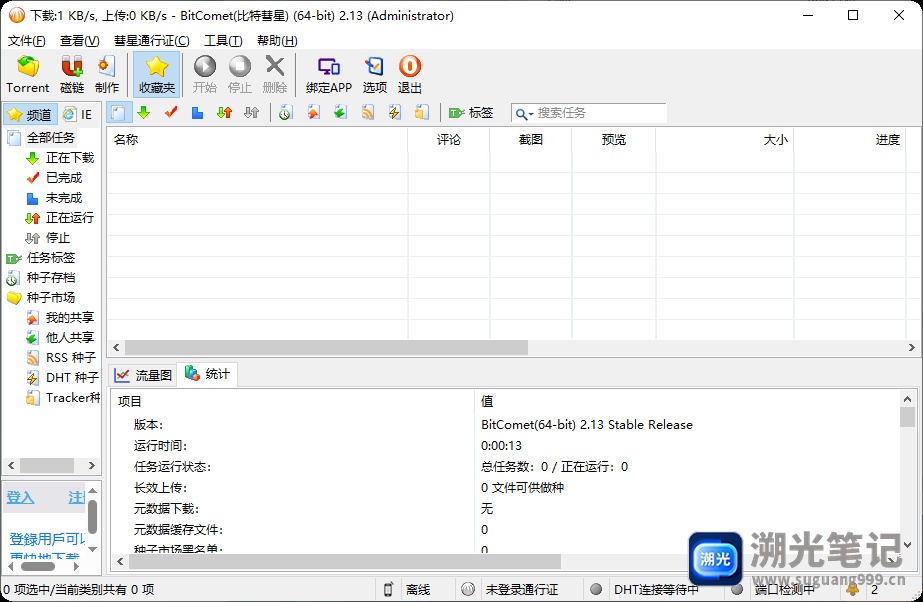Open the 标签 tags button

point(471,112)
